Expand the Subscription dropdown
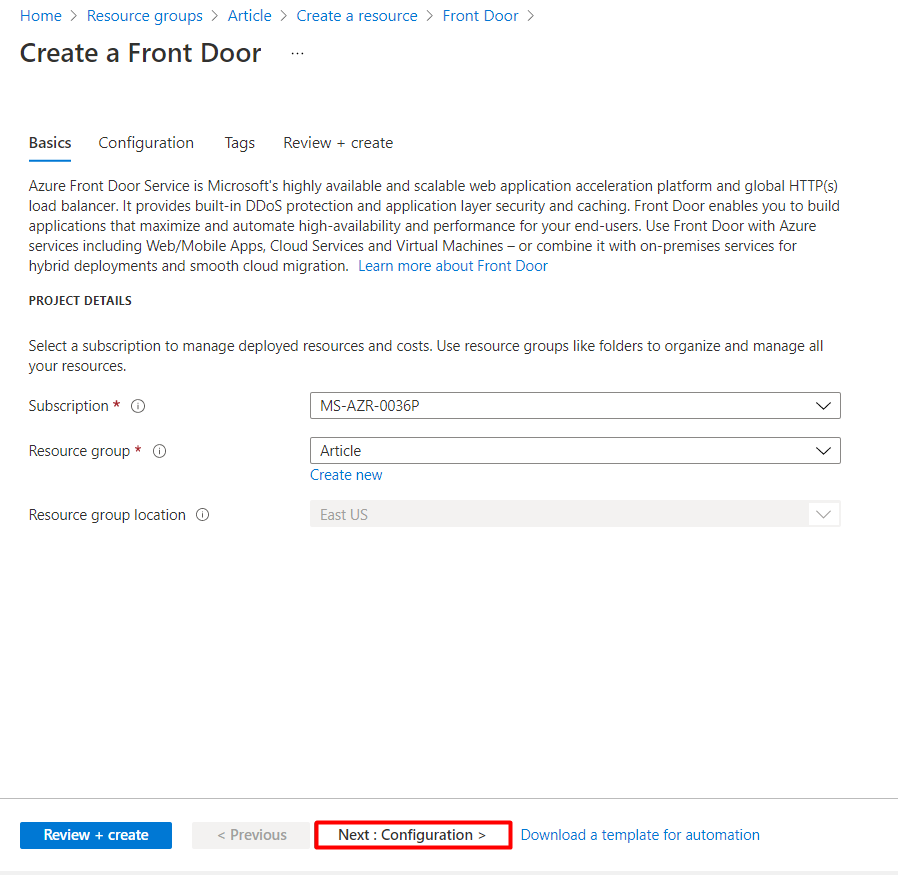Viewport: 898px width, 875px height. click(575, 406)
